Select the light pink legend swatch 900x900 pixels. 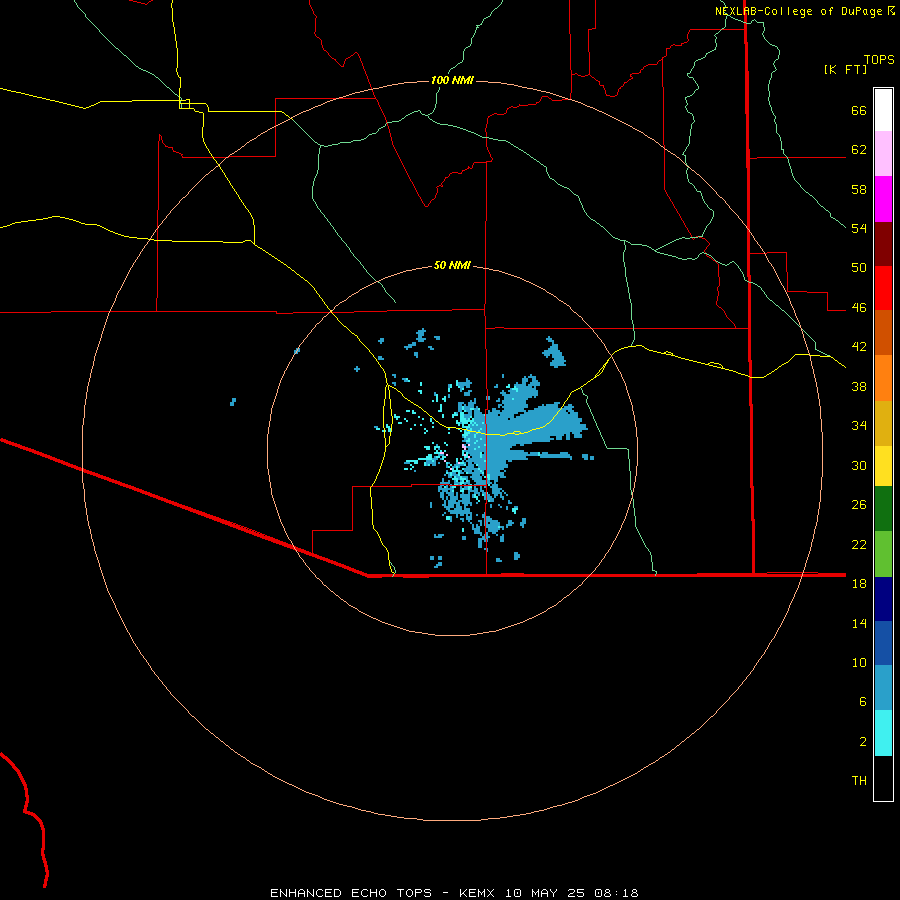883,153
